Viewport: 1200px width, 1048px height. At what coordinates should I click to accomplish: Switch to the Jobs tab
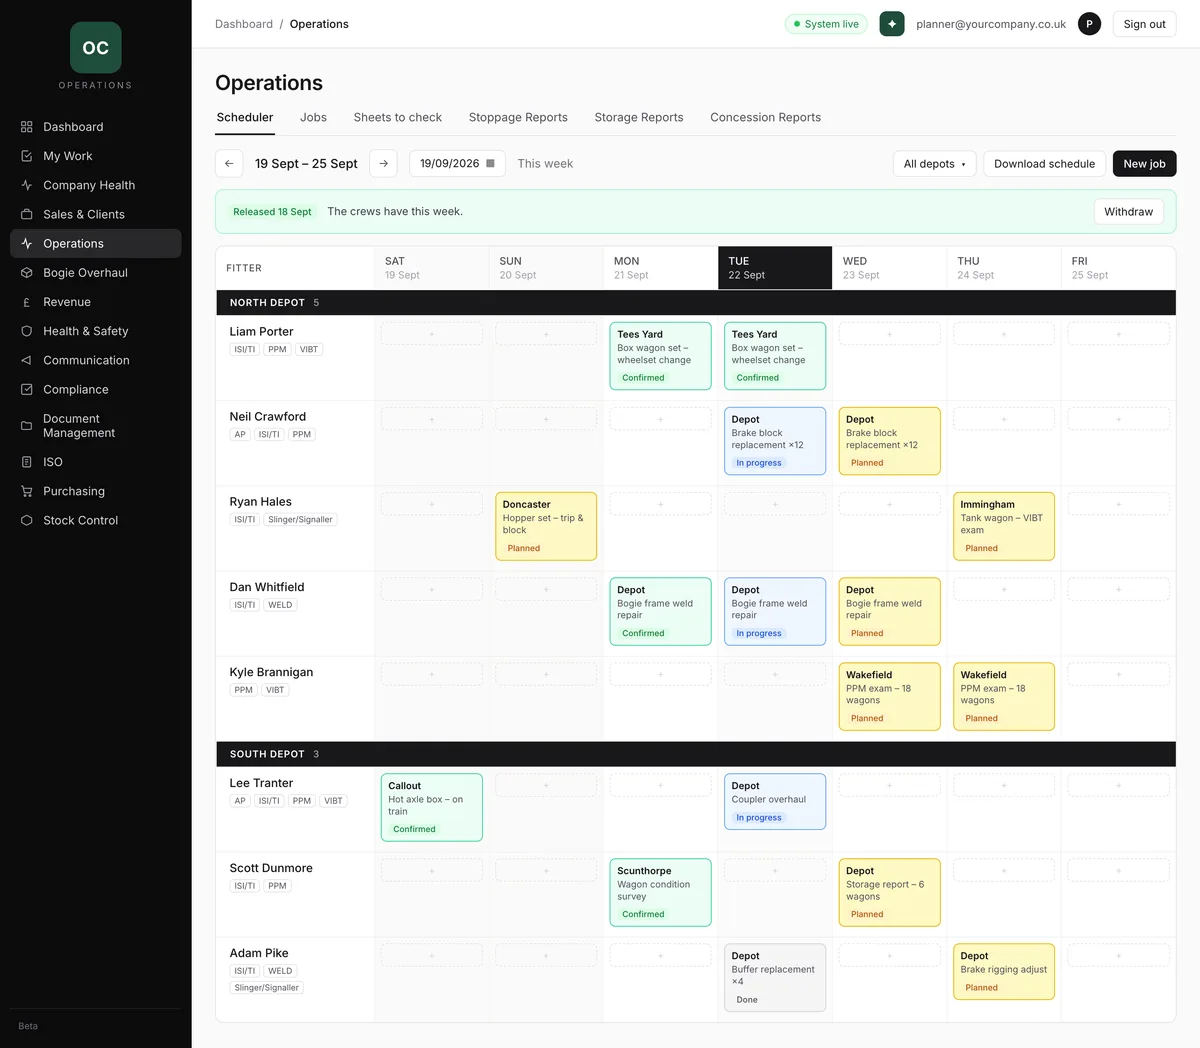[x=313, y=117]
